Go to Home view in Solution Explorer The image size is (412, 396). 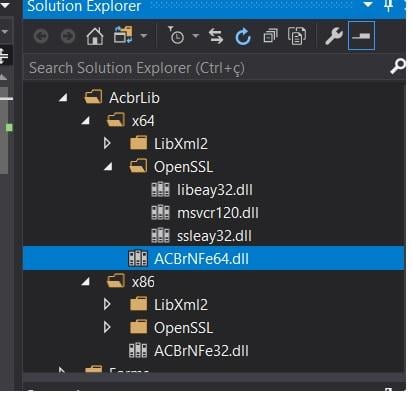coord(95,36)
